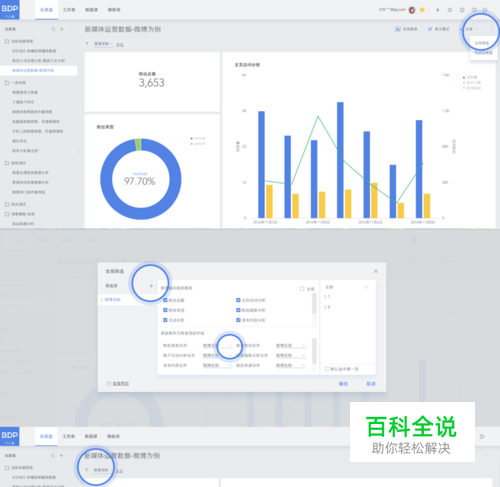Click the 图文模式 icon button
500x487 pixels.
(430, 29)
